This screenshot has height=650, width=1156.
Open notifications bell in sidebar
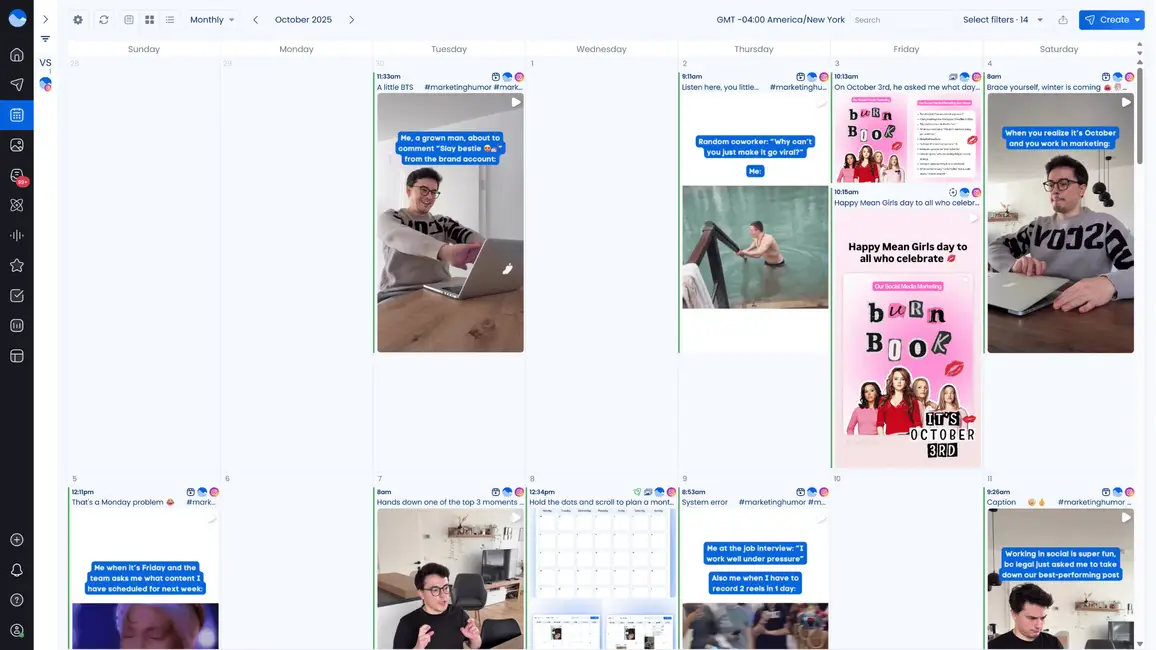coord(16,570)
